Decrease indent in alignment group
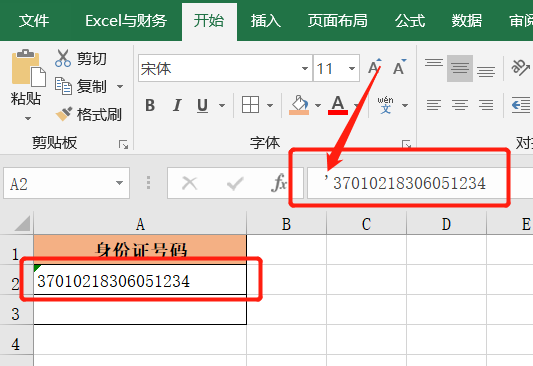This screenshot has width=533, height=366. click(x=521, y=105)
